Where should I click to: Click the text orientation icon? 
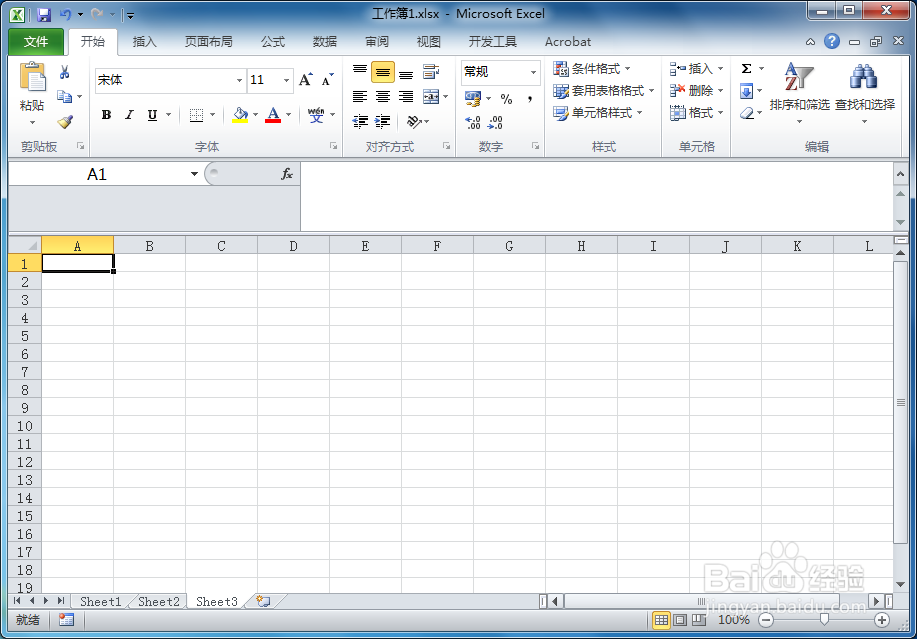(x=414, y=121)
